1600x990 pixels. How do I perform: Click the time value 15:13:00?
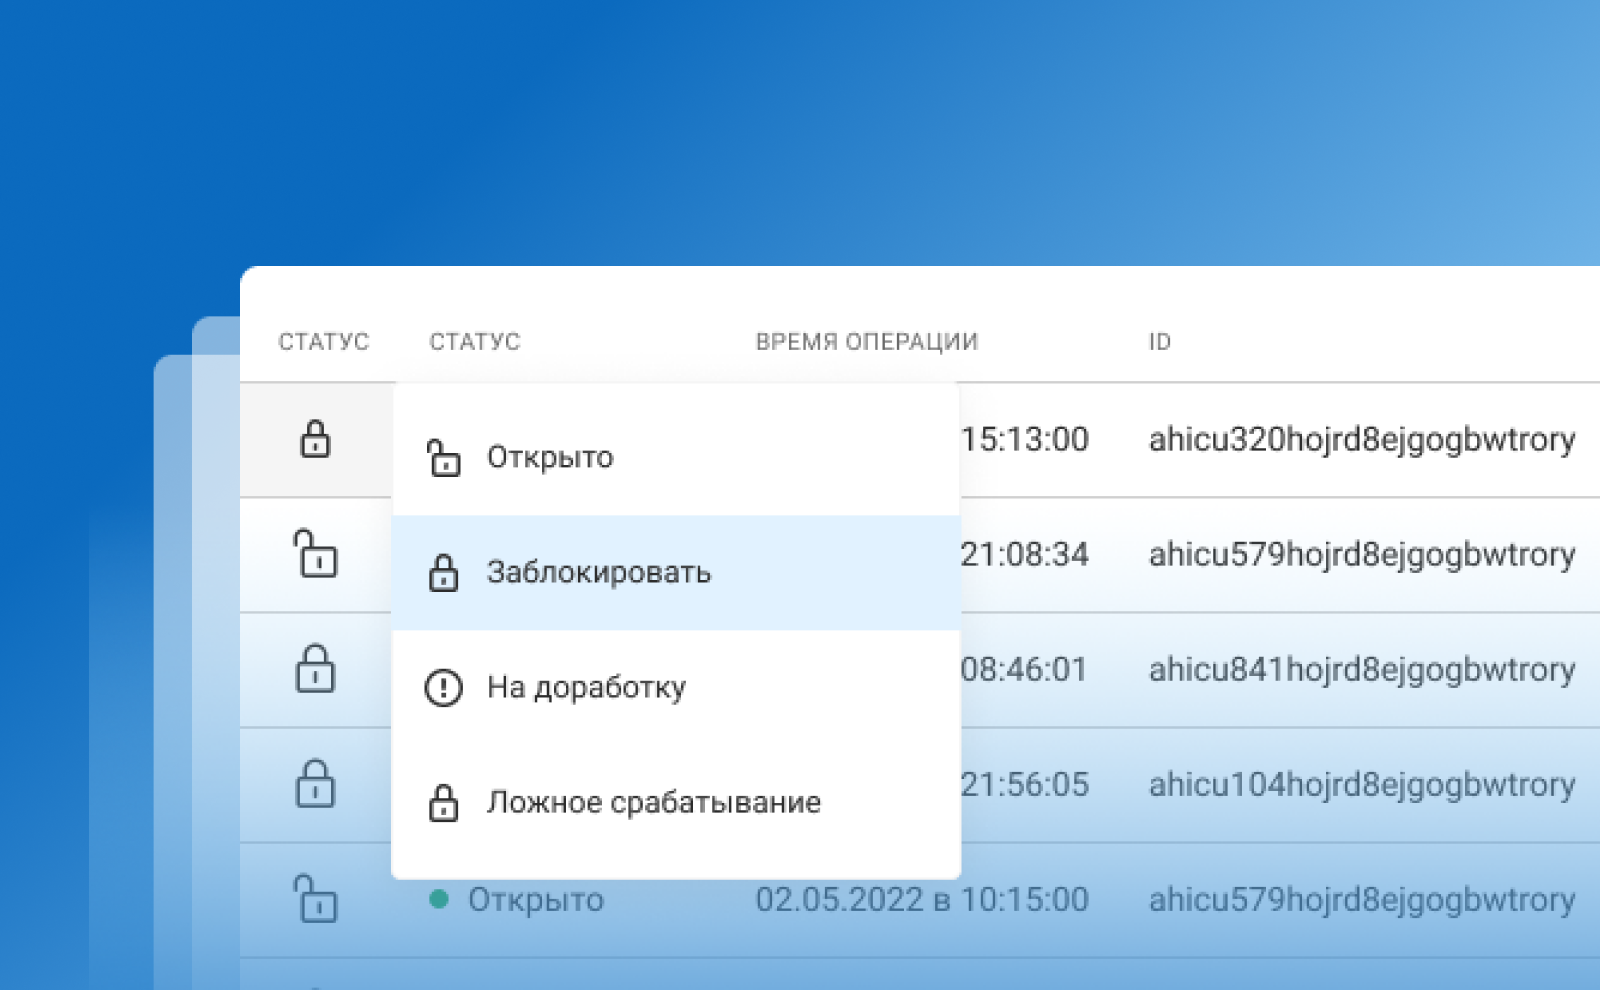point(1025,440)
